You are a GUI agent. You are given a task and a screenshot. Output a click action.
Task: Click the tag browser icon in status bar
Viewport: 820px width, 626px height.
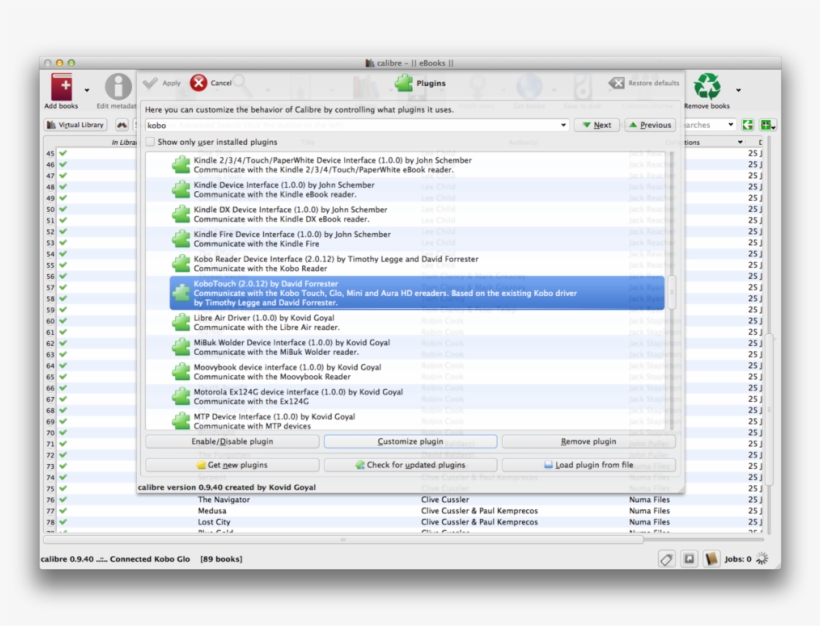(666, 559)
